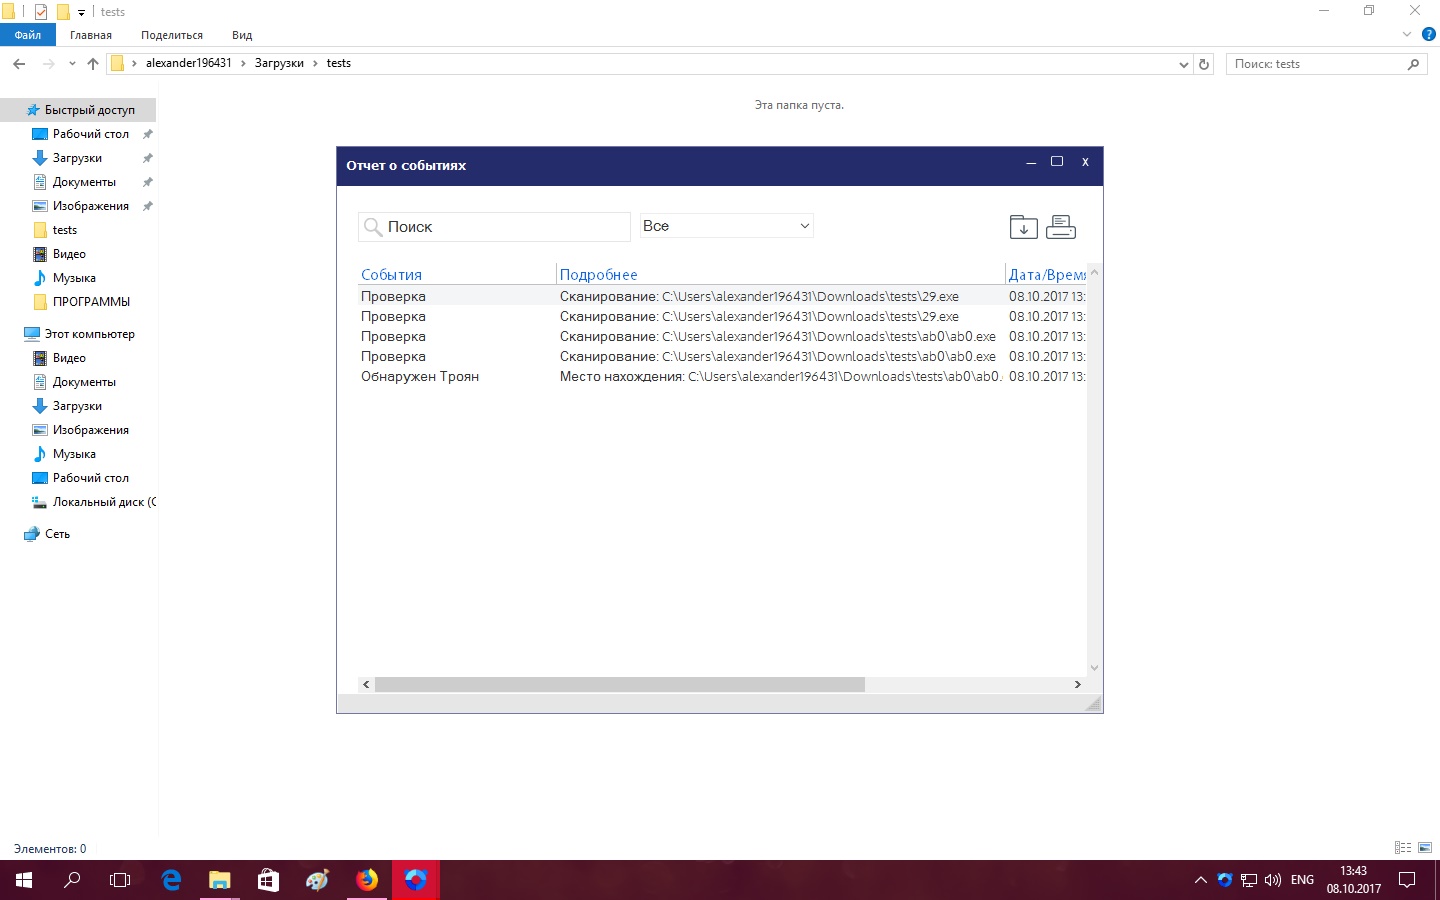
Task: Export the event report to a file
Action: tap(1023, 227)
